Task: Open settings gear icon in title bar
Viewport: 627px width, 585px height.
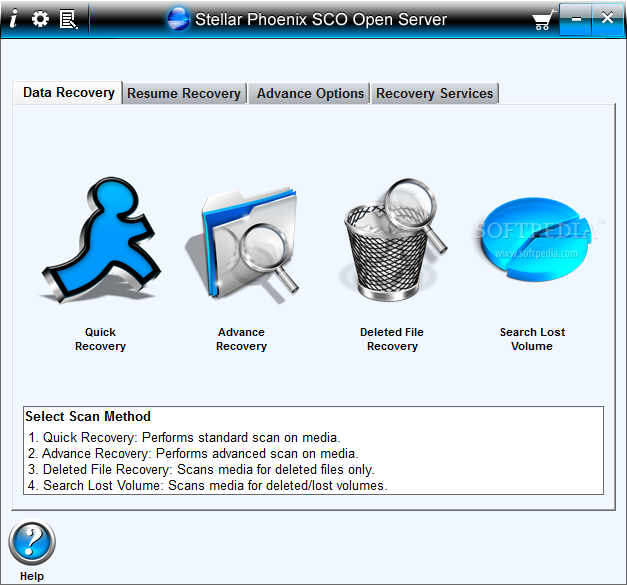Action: click(40, 19)
